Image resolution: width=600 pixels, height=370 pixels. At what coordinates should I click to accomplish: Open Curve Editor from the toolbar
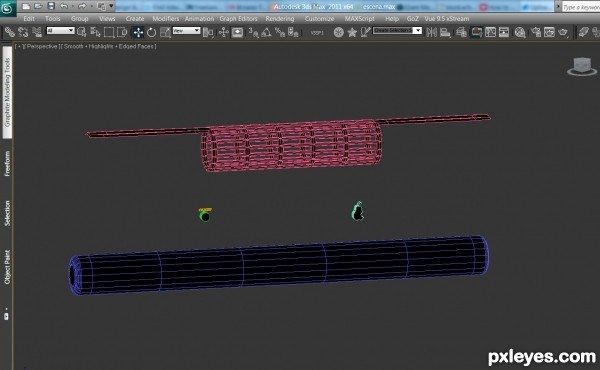coord(490,33)
